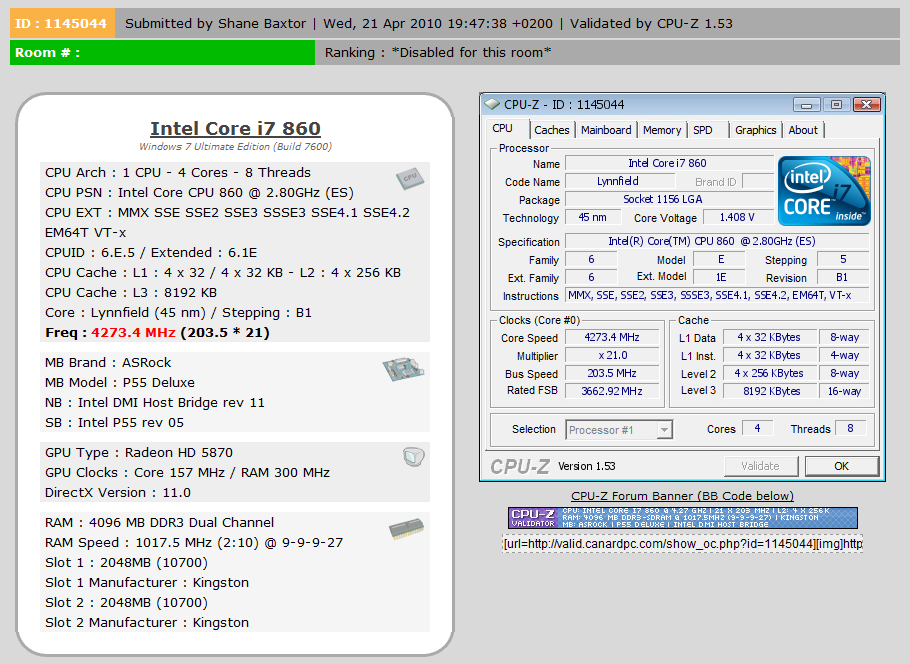Screen dimensions: 910x664
Task: Click the red 4273.4 MHz frequency value
Action: pos(133,333)
